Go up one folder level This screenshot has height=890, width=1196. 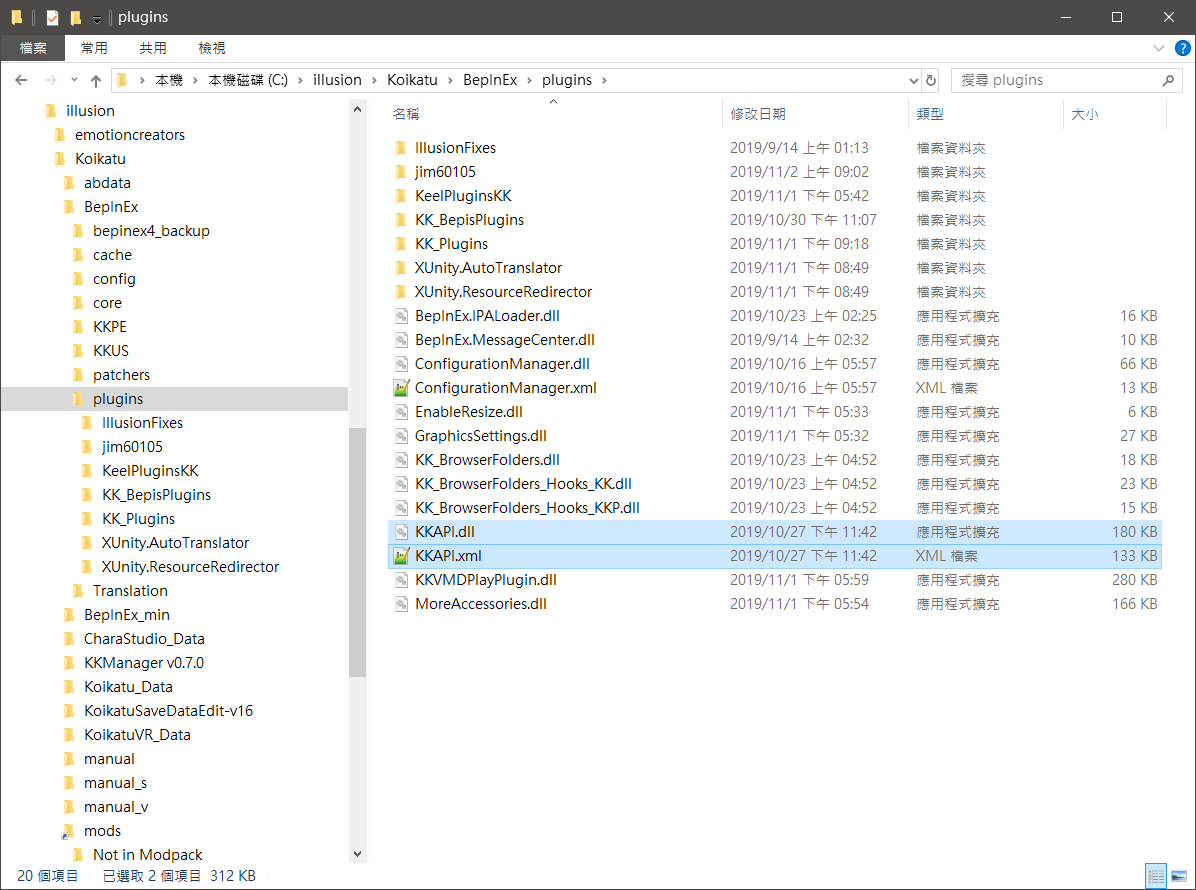(96, 80)
